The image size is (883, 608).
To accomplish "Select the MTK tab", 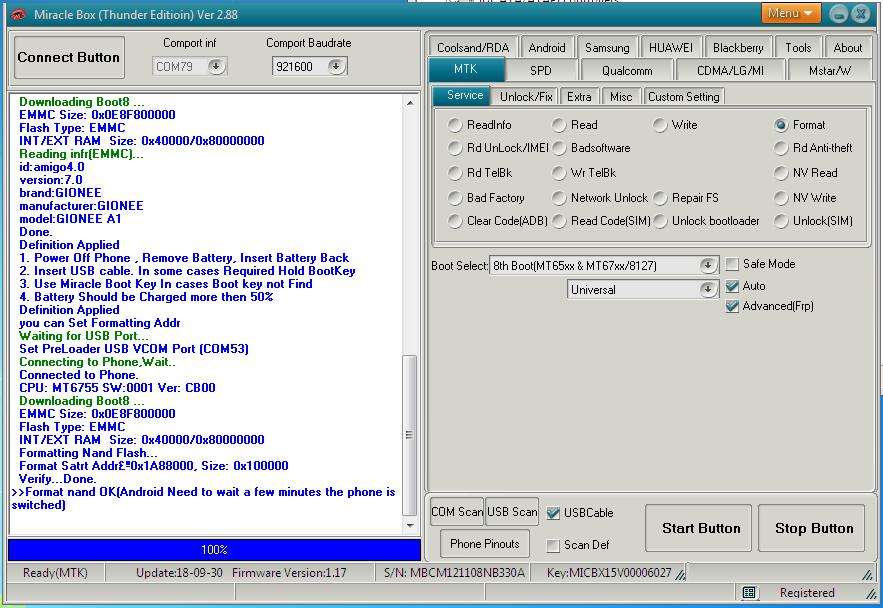I will tap(466, 69).
